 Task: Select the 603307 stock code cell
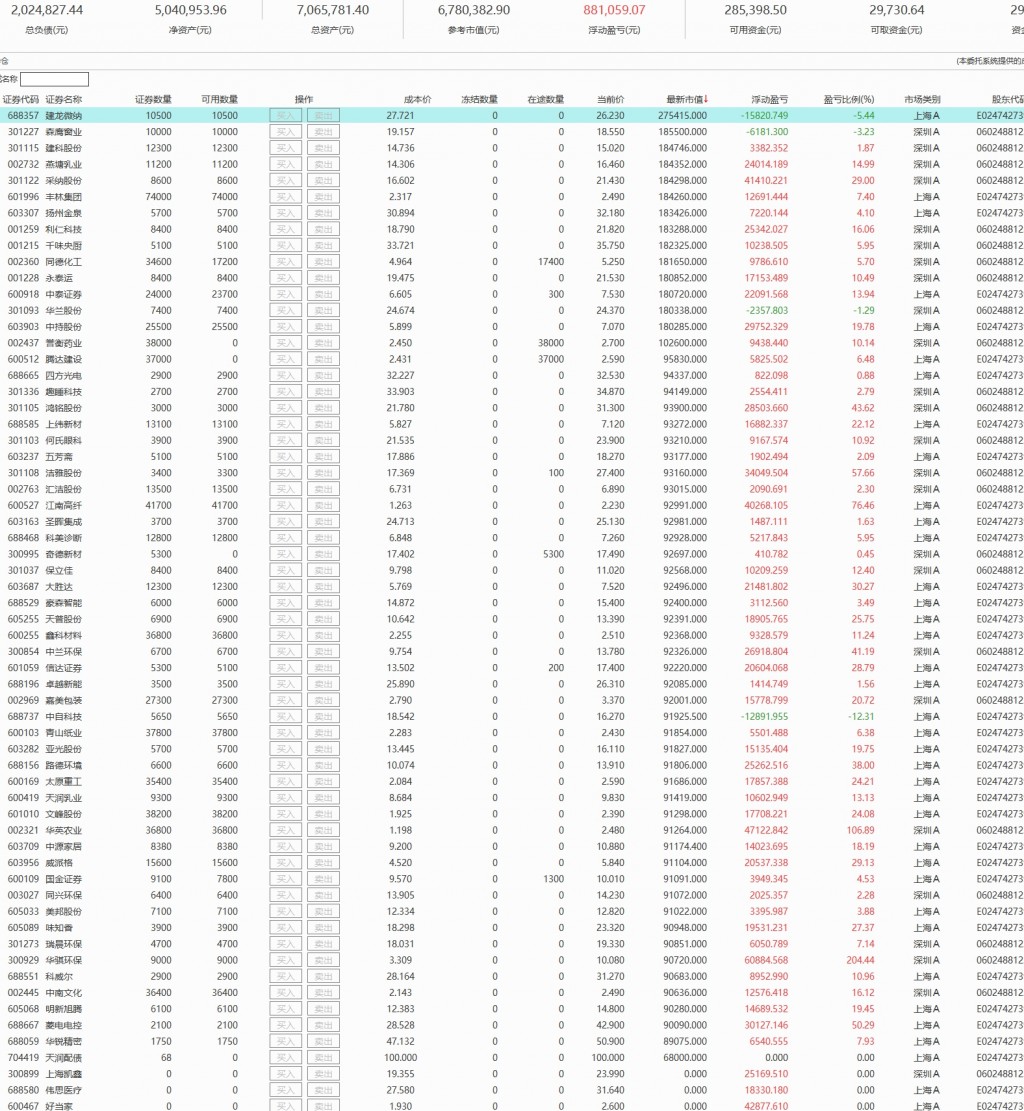[23, 213]
